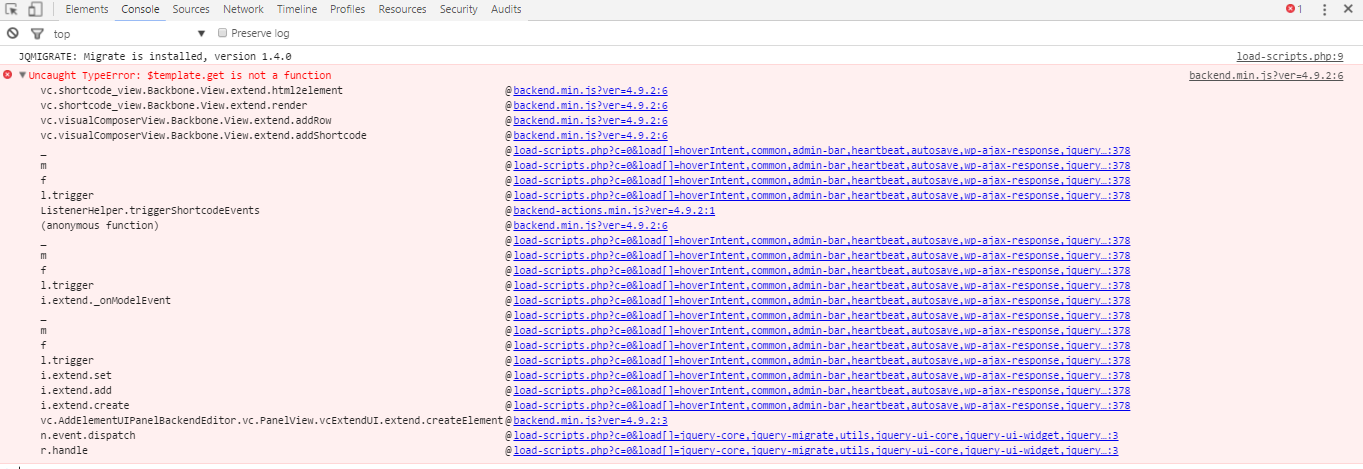Click the ListenerHelper.triggerShortcodeEvents frame text
The image size is (1363, 469).
click(150, 210)
